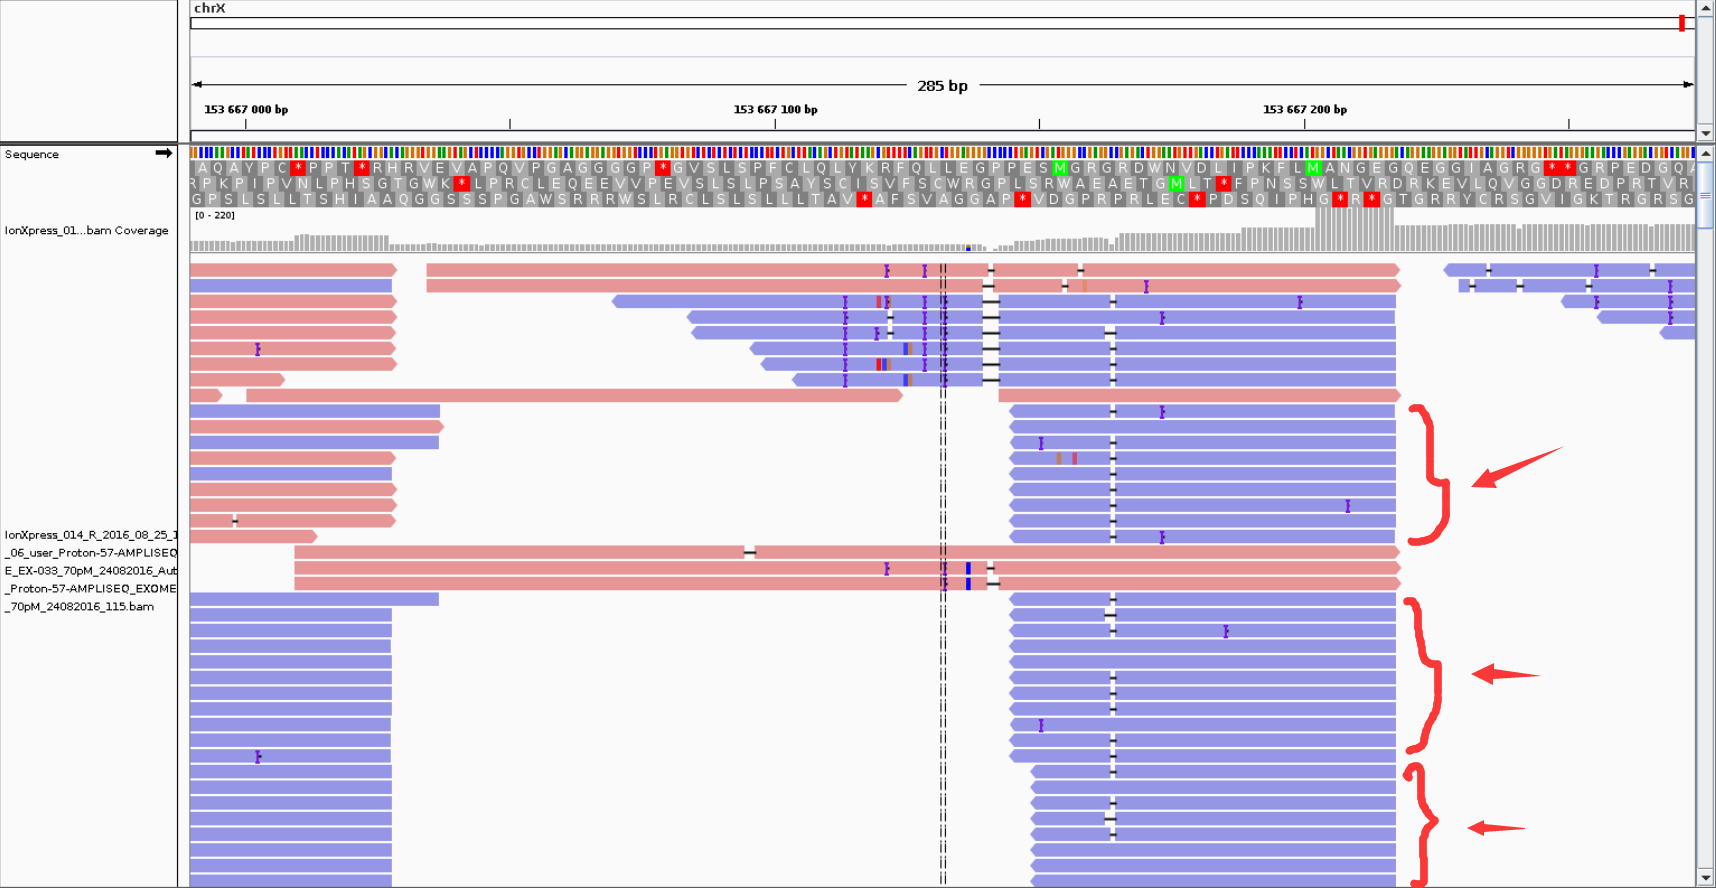This screenshot has width=1716, height=888.
Task: Click up arrow of the alignment panel scrollbar
Action: (1706, 153)
